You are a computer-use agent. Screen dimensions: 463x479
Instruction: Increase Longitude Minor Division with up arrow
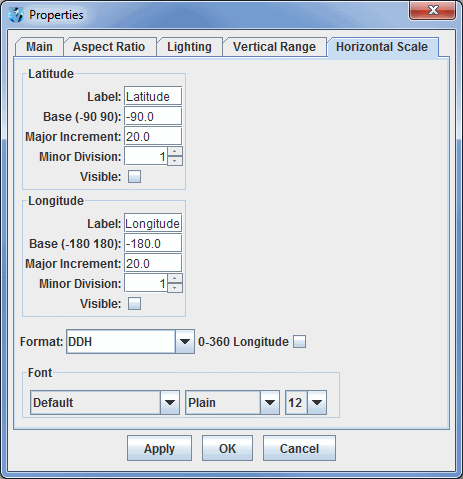[x=175, y=278]
